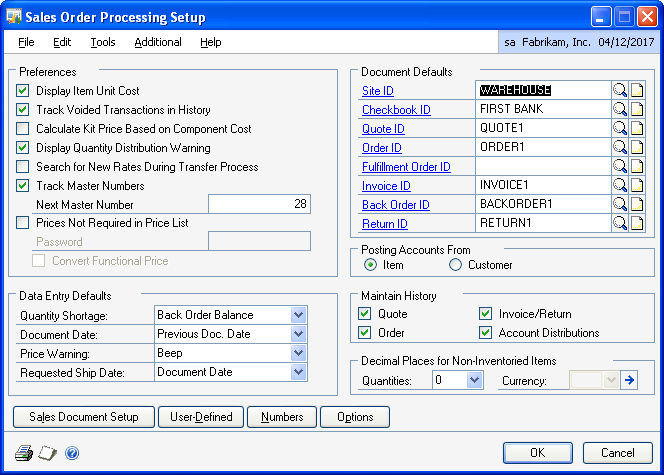Screen dimensions: 664x475
Task: Open lookup for Return ID
Action: (x=620, y=223)
